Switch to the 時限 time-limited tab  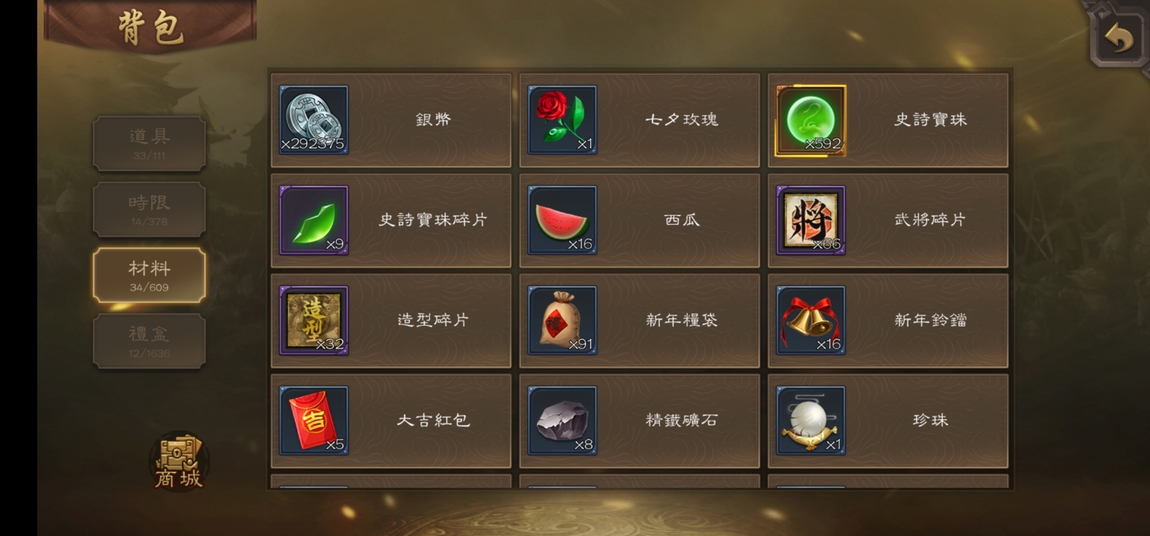[149, 209]
